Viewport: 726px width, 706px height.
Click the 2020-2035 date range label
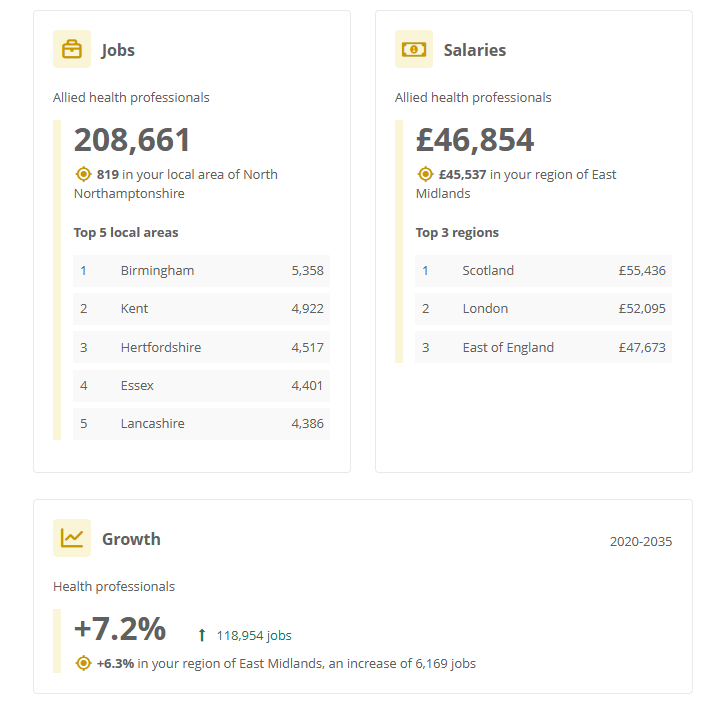tap(641, 542)
